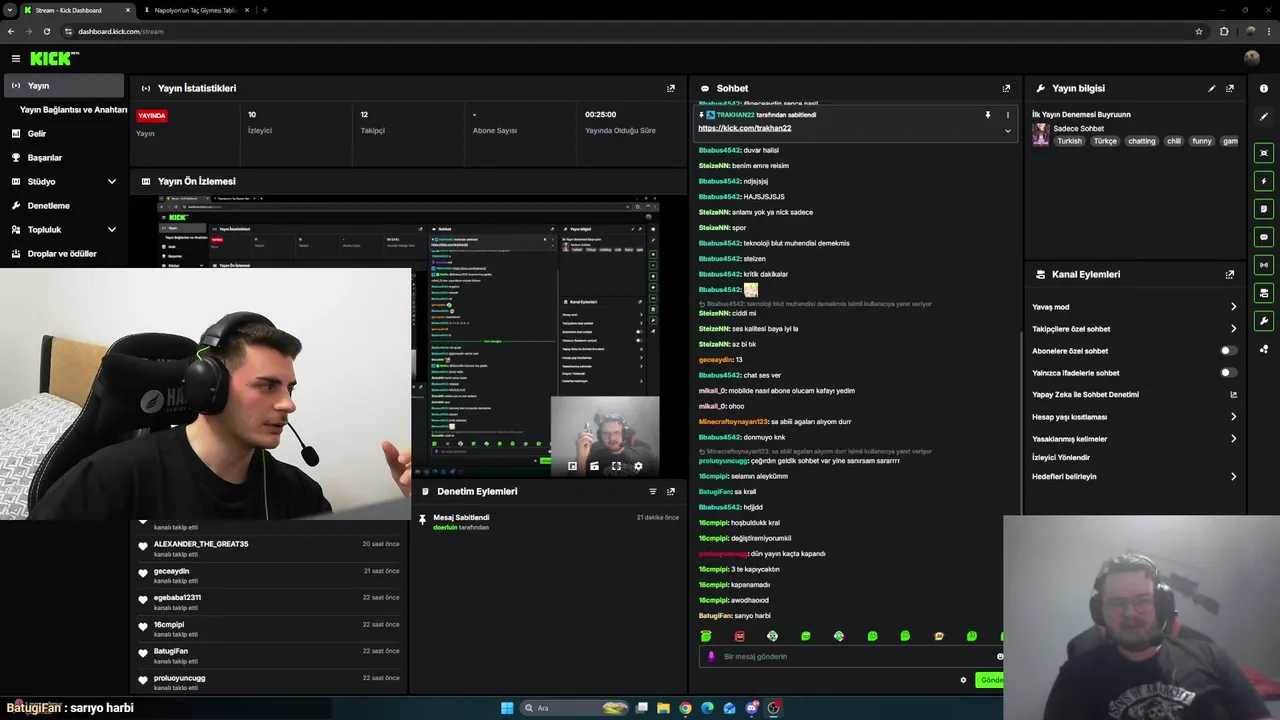
Task: Click the Sadece Sohbet category thumbnail
Action: tap(1041, 134)
